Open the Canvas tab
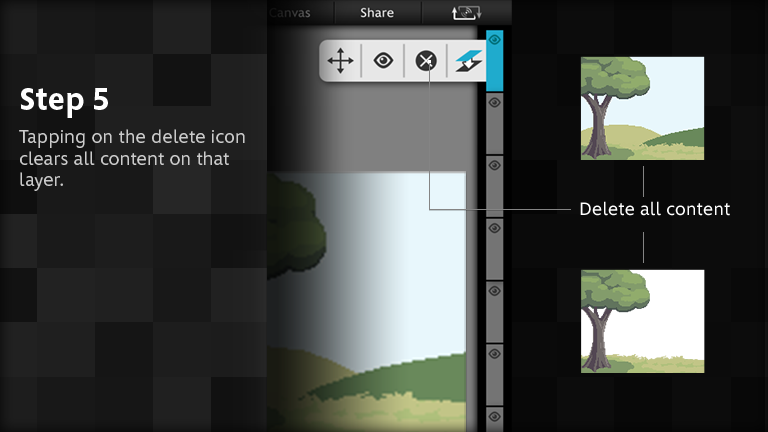This screenshot has height=432, width=768. [x=290, y=13]
